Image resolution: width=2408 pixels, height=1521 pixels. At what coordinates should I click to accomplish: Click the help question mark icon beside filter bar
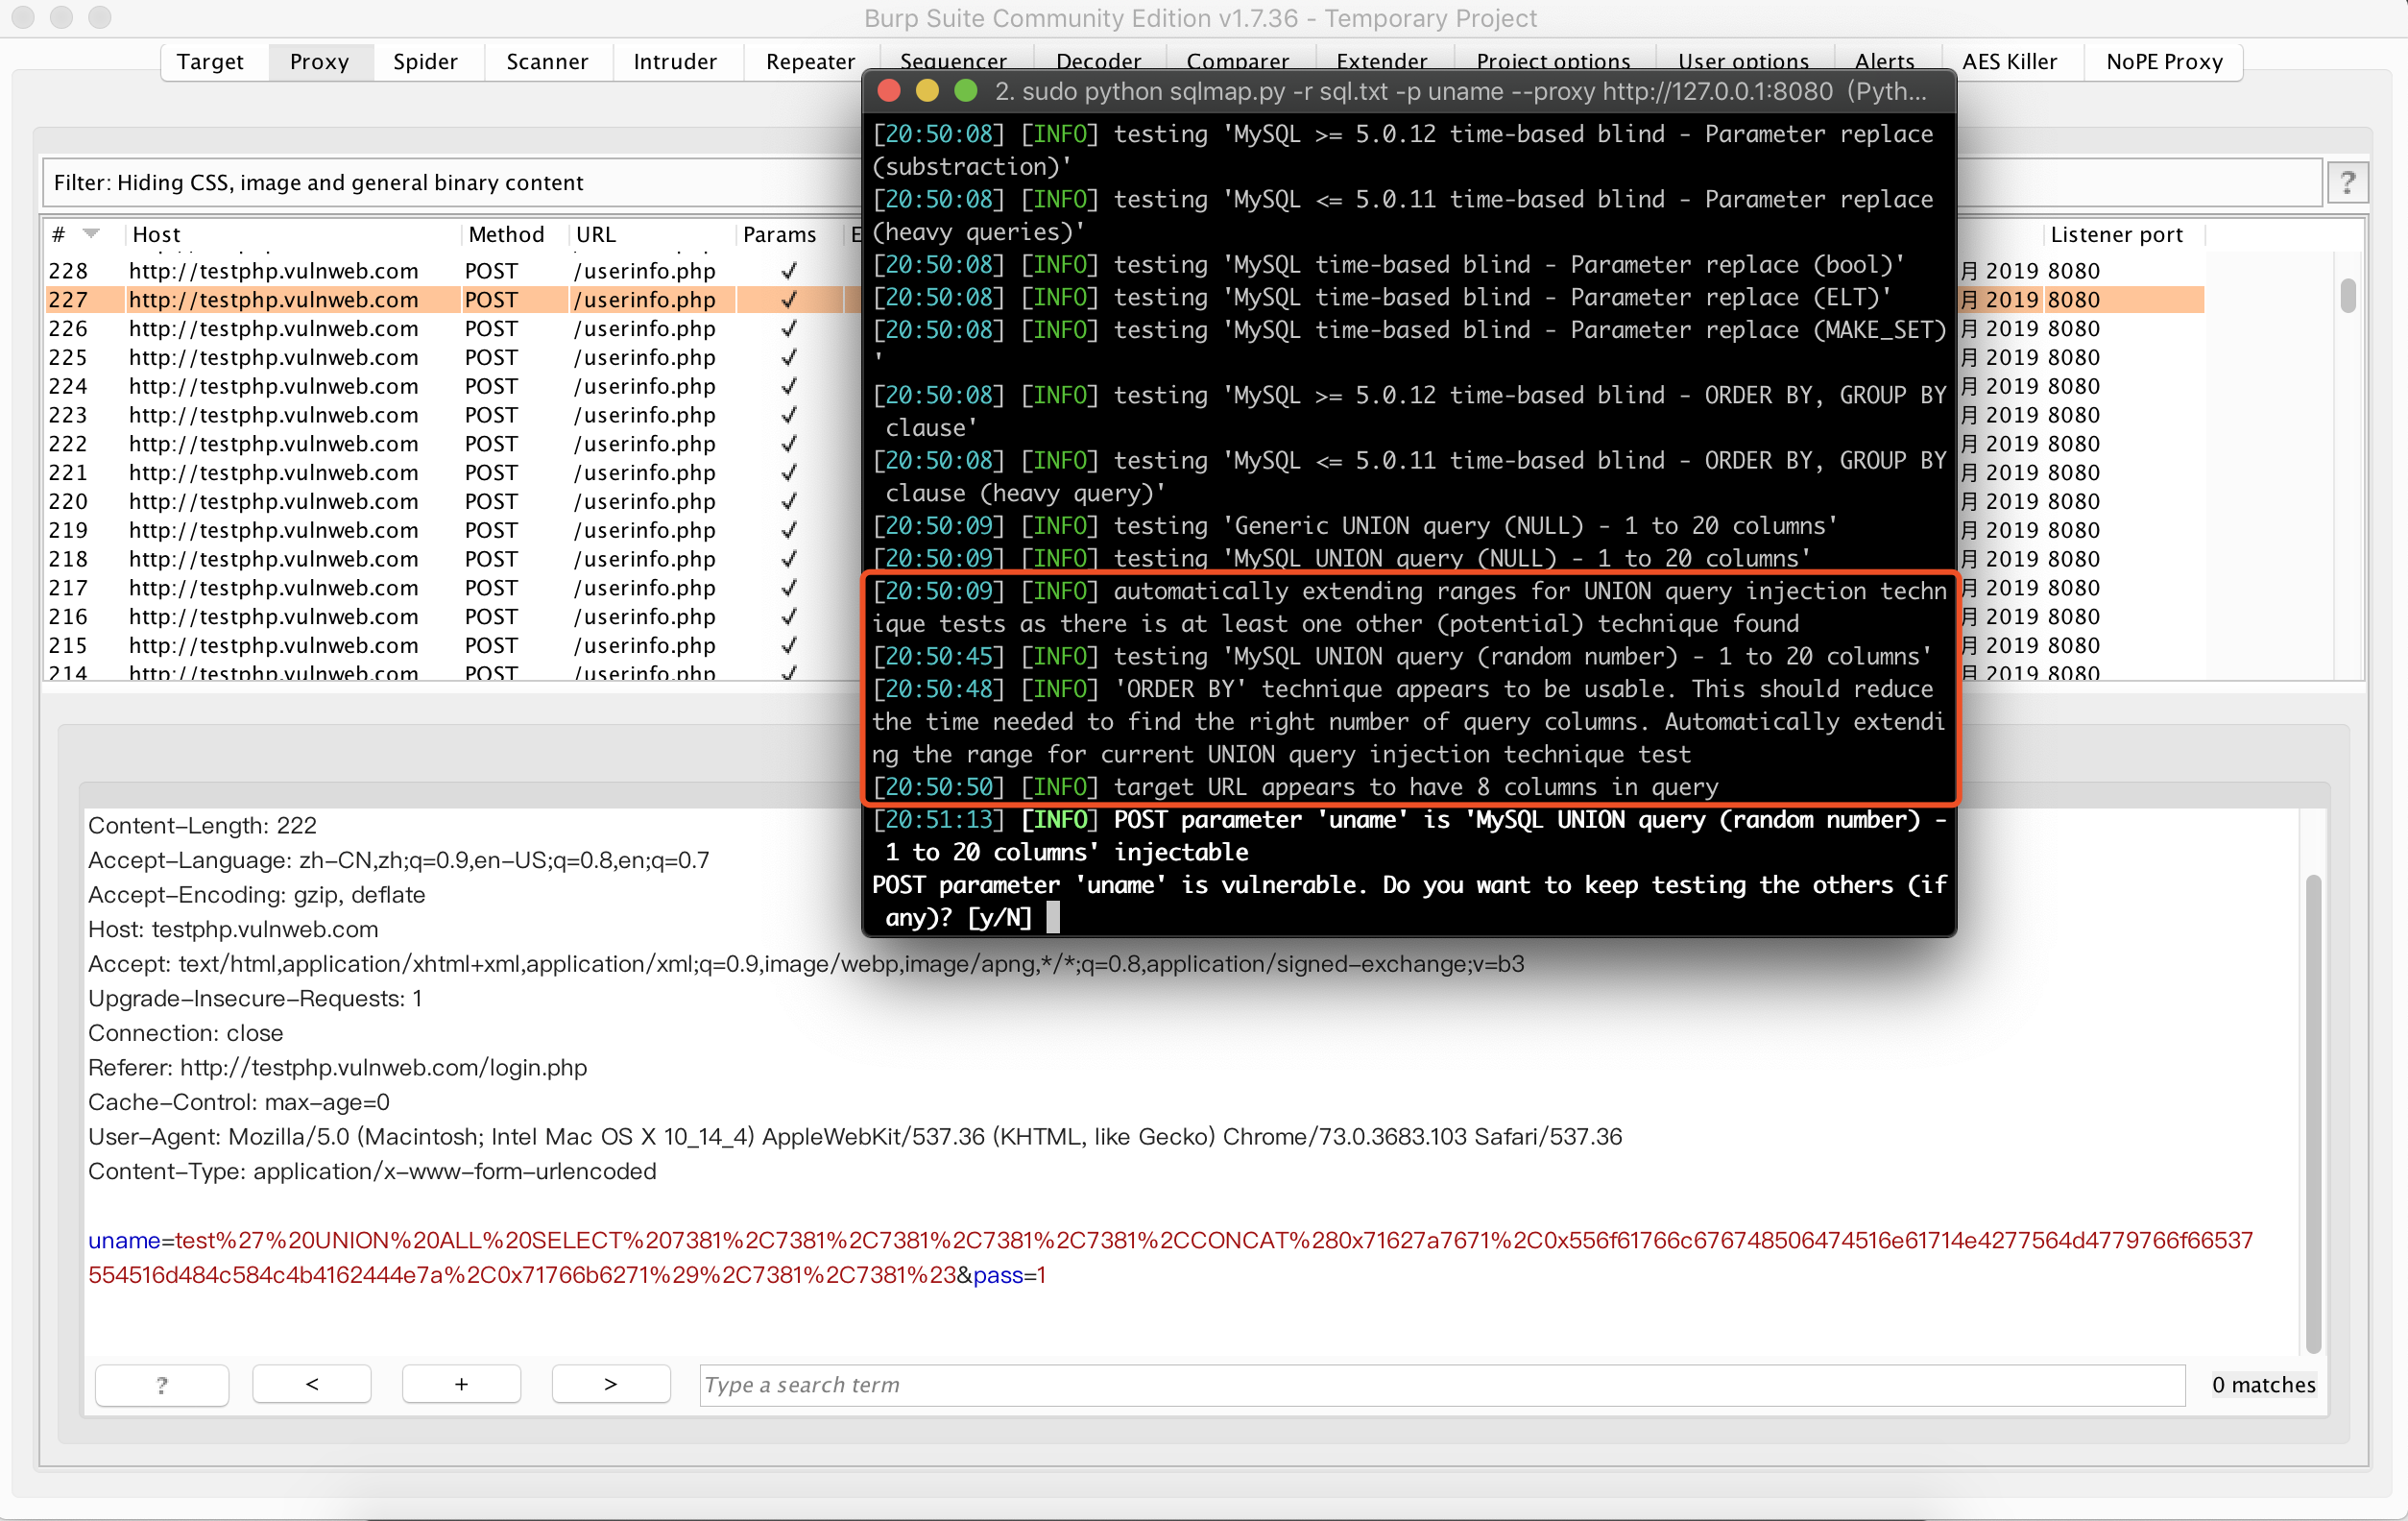[2347, 183]
